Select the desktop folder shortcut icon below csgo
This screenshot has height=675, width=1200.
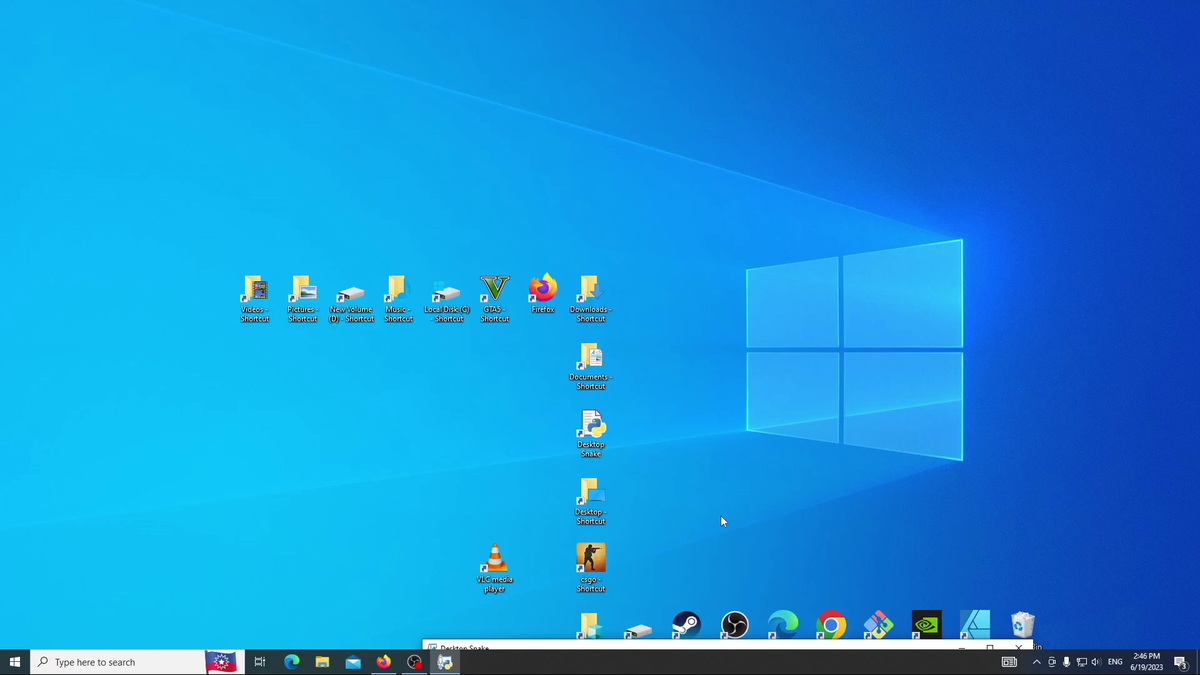click(x=590, y=626)
